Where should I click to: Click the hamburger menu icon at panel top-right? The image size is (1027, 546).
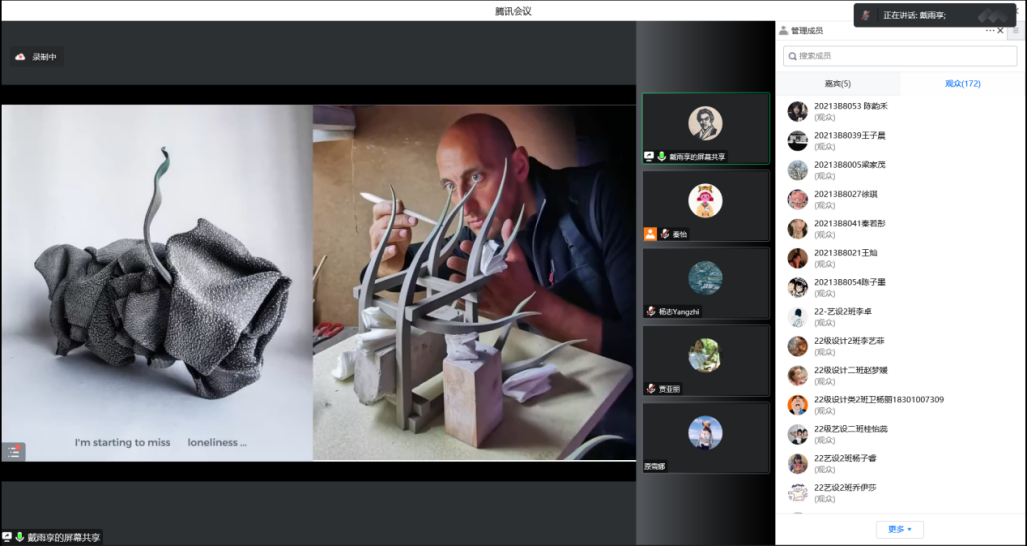pos(1016,31)
